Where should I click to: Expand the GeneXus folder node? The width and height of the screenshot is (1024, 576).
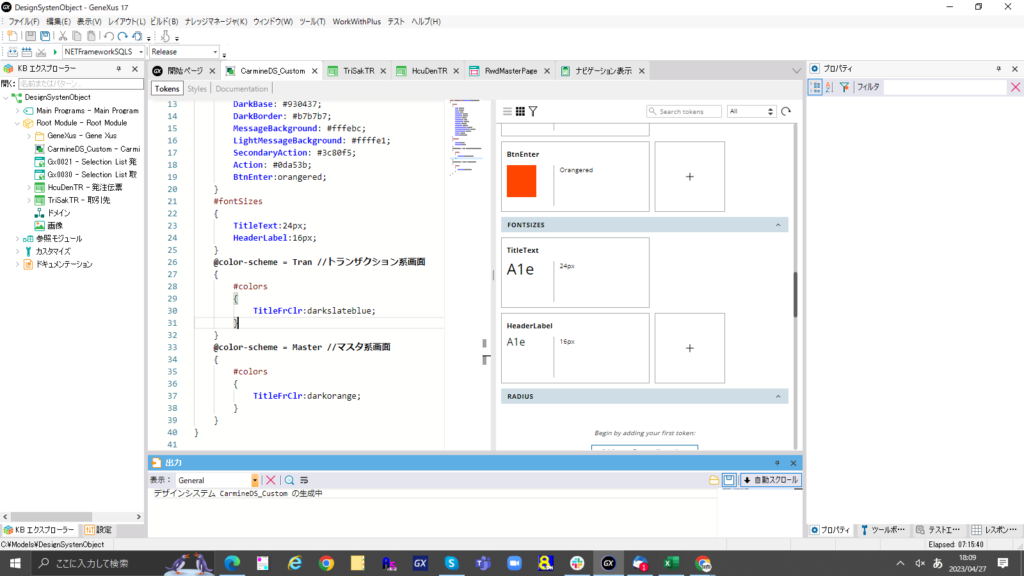point(29,136)
